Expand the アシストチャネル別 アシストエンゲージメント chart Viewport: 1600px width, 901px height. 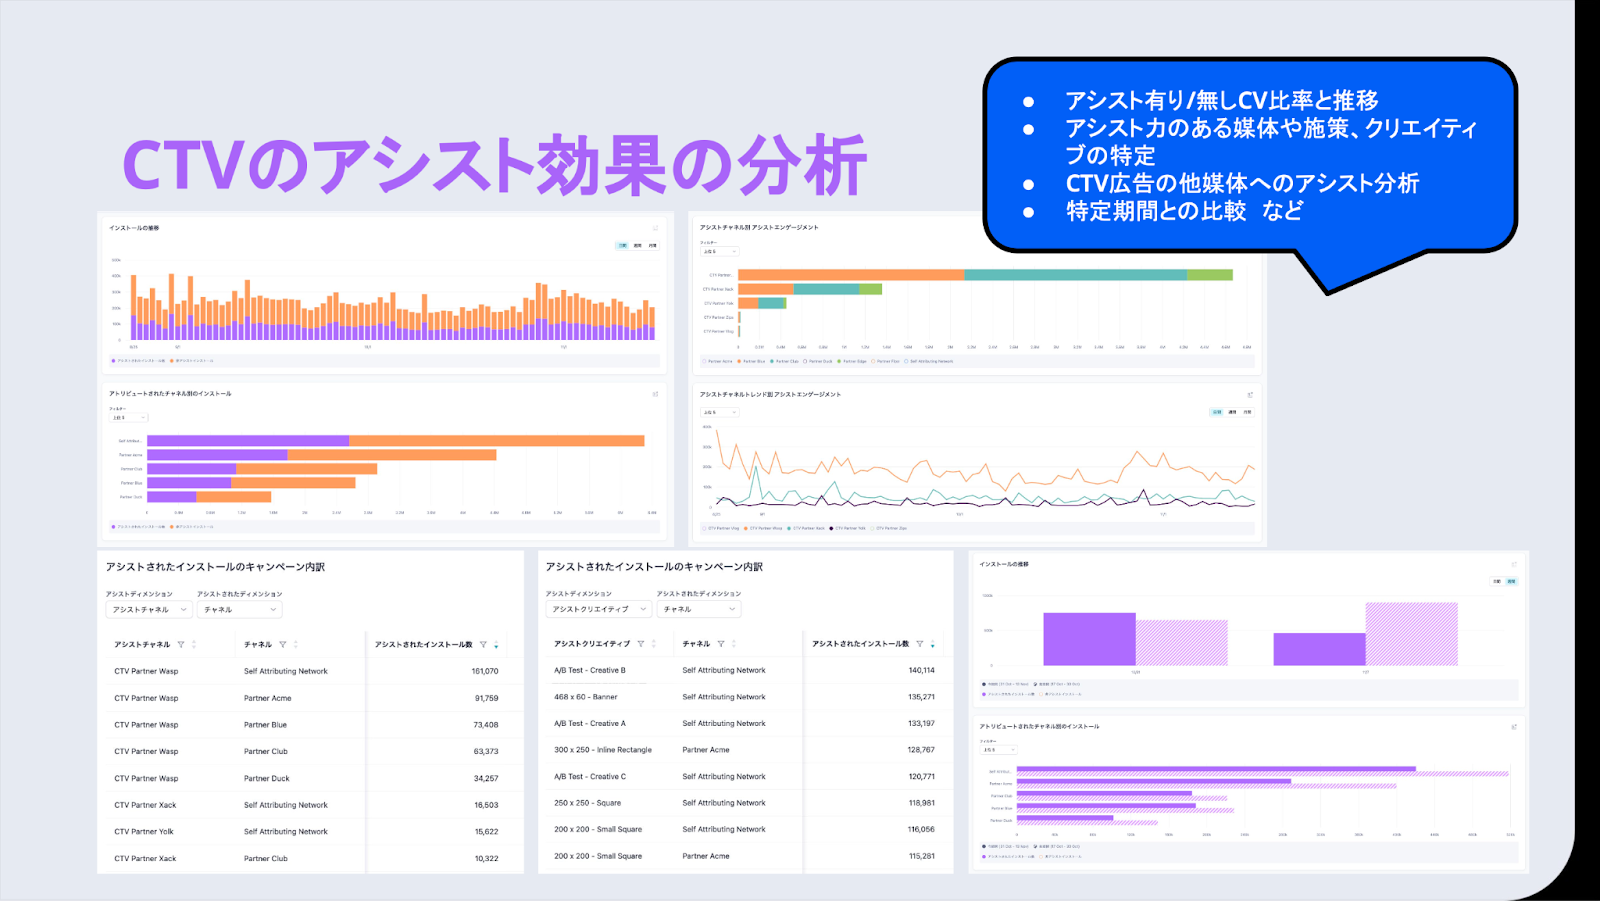point(1252,228)
